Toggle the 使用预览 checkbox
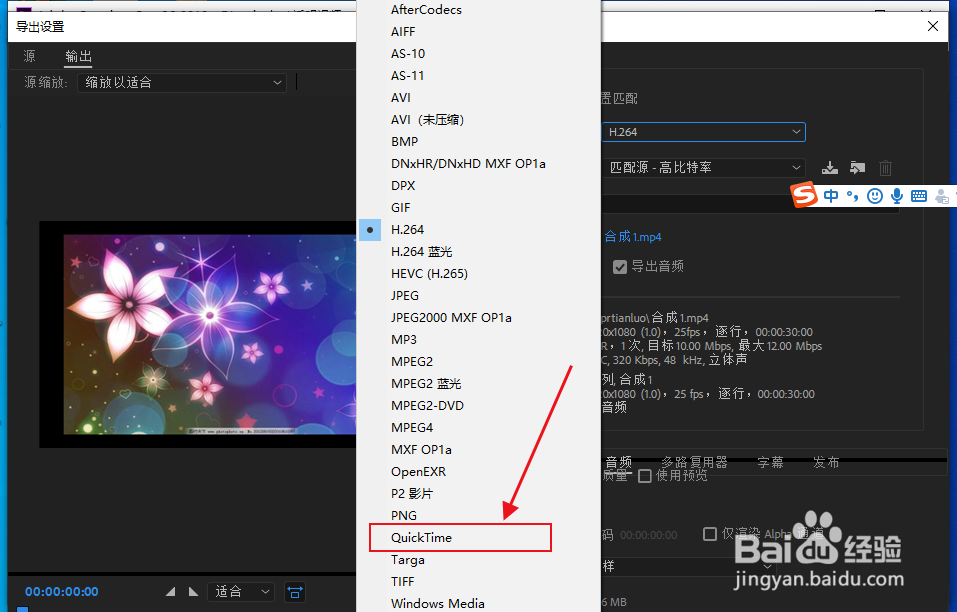The height and width of the screenshot is (612, 957). click(x=645, y=475)
